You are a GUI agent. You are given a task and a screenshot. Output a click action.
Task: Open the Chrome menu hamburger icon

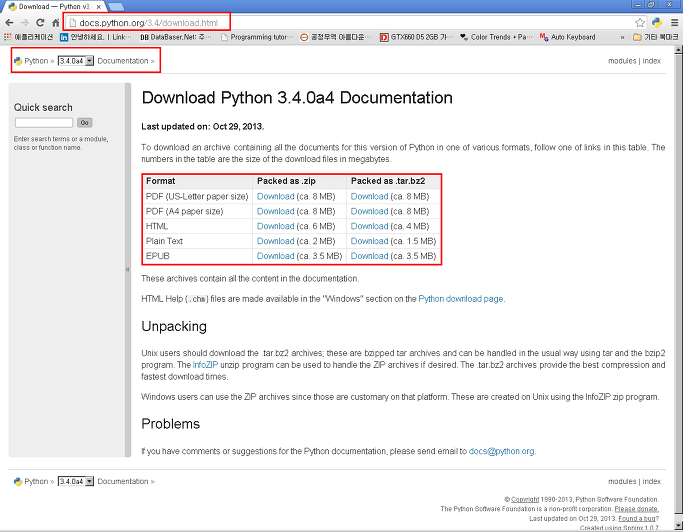tap(674, 23)
